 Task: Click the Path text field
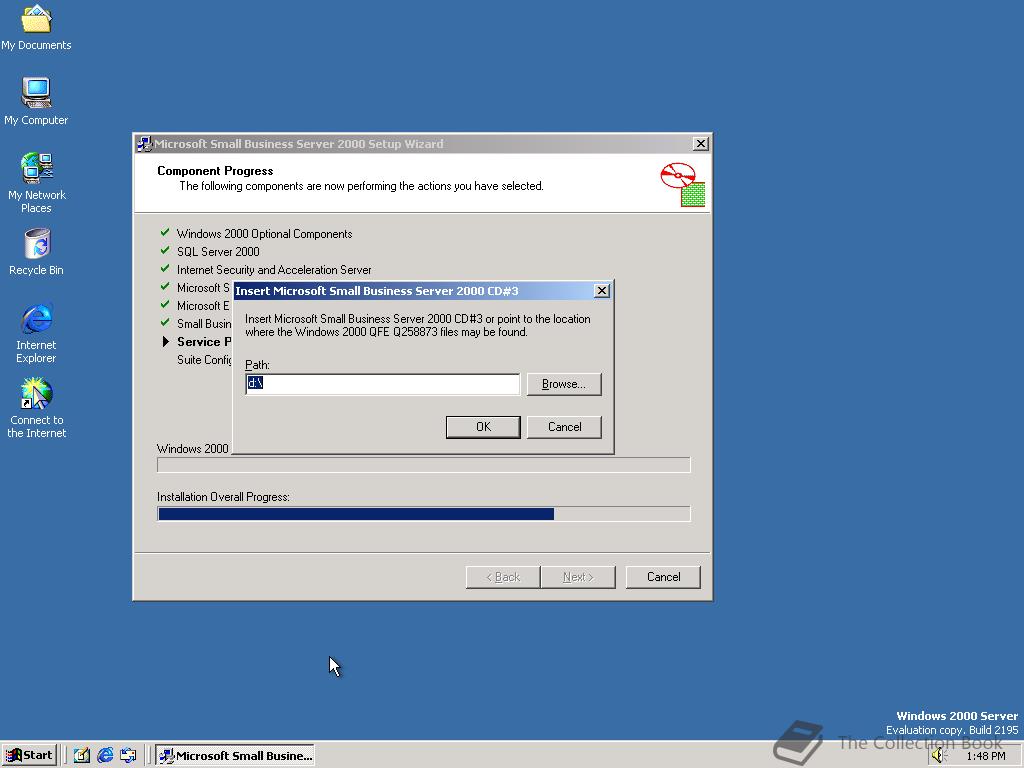click(383, 384)
